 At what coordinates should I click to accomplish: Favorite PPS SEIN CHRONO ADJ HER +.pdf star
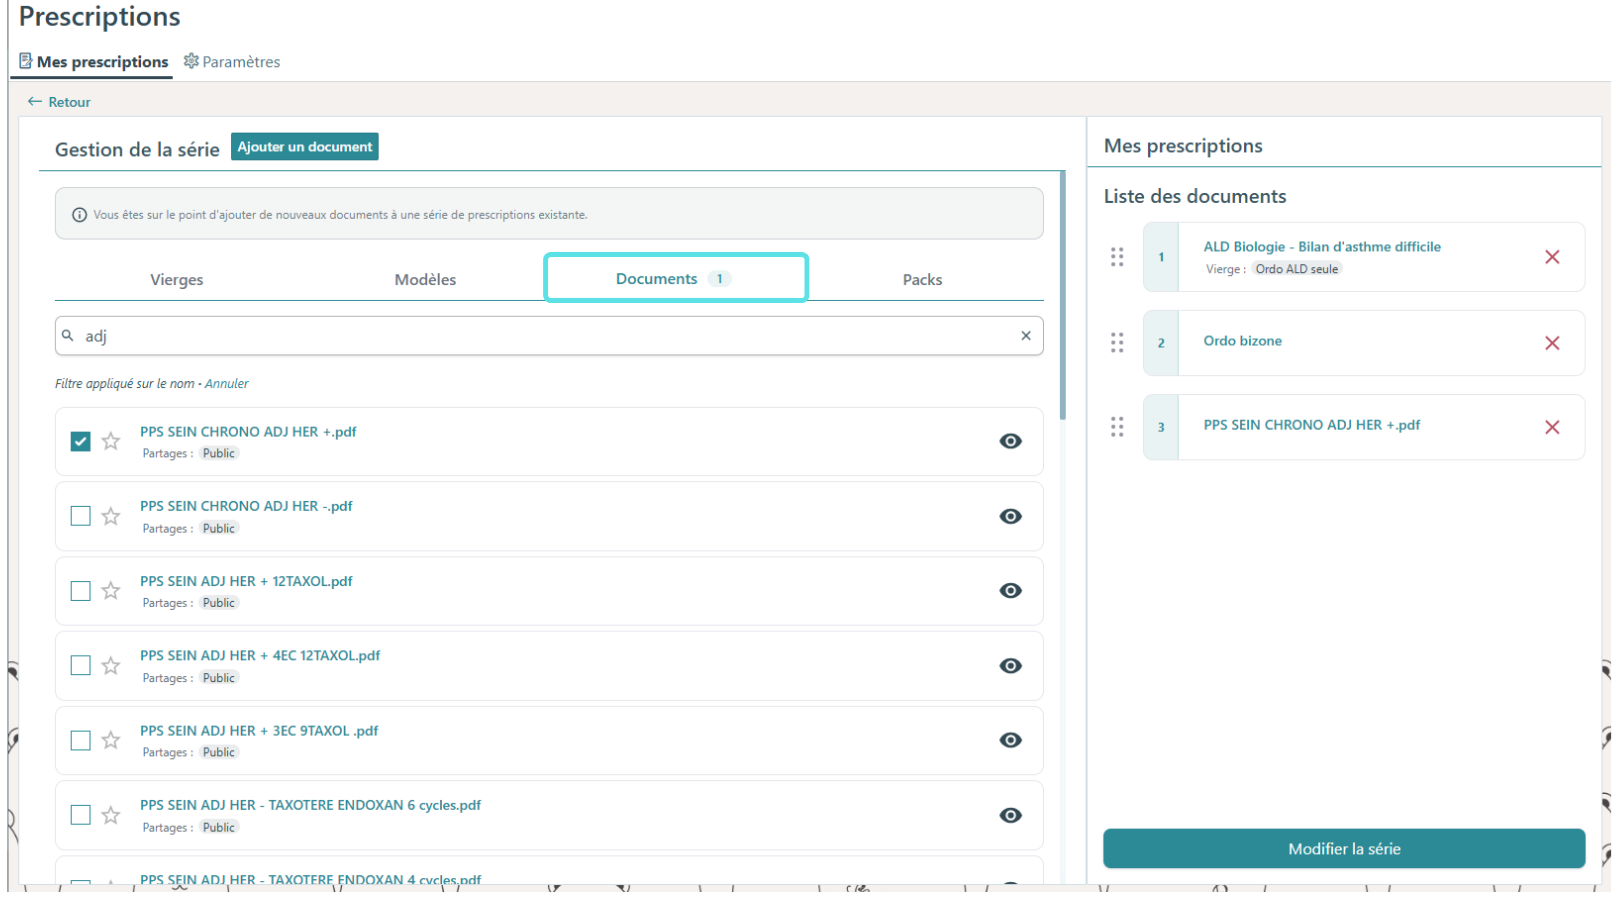pyautogui.click(x=111, y=441)
